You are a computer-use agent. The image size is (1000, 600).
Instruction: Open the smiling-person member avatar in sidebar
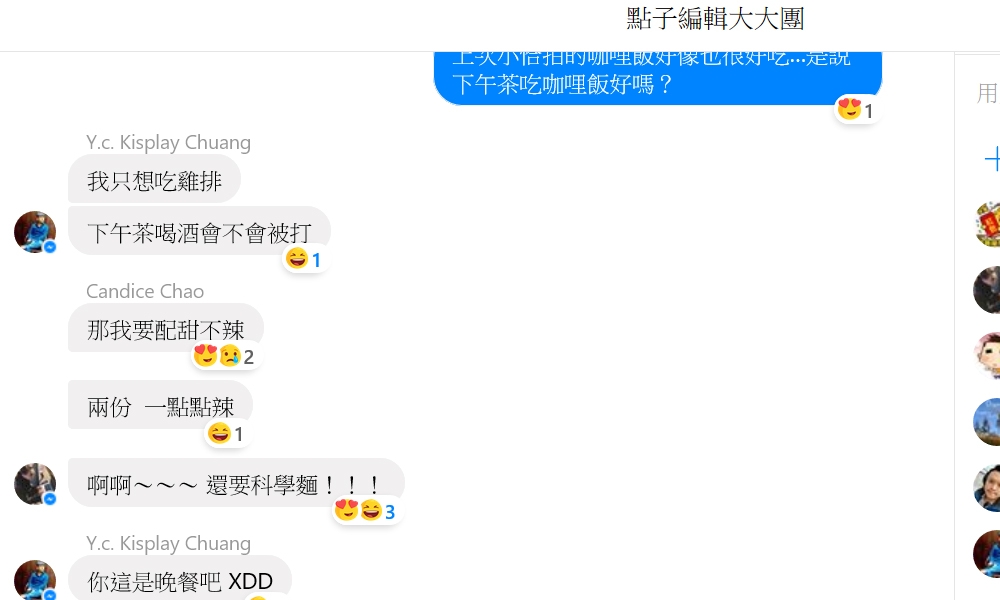coord(987,488)
